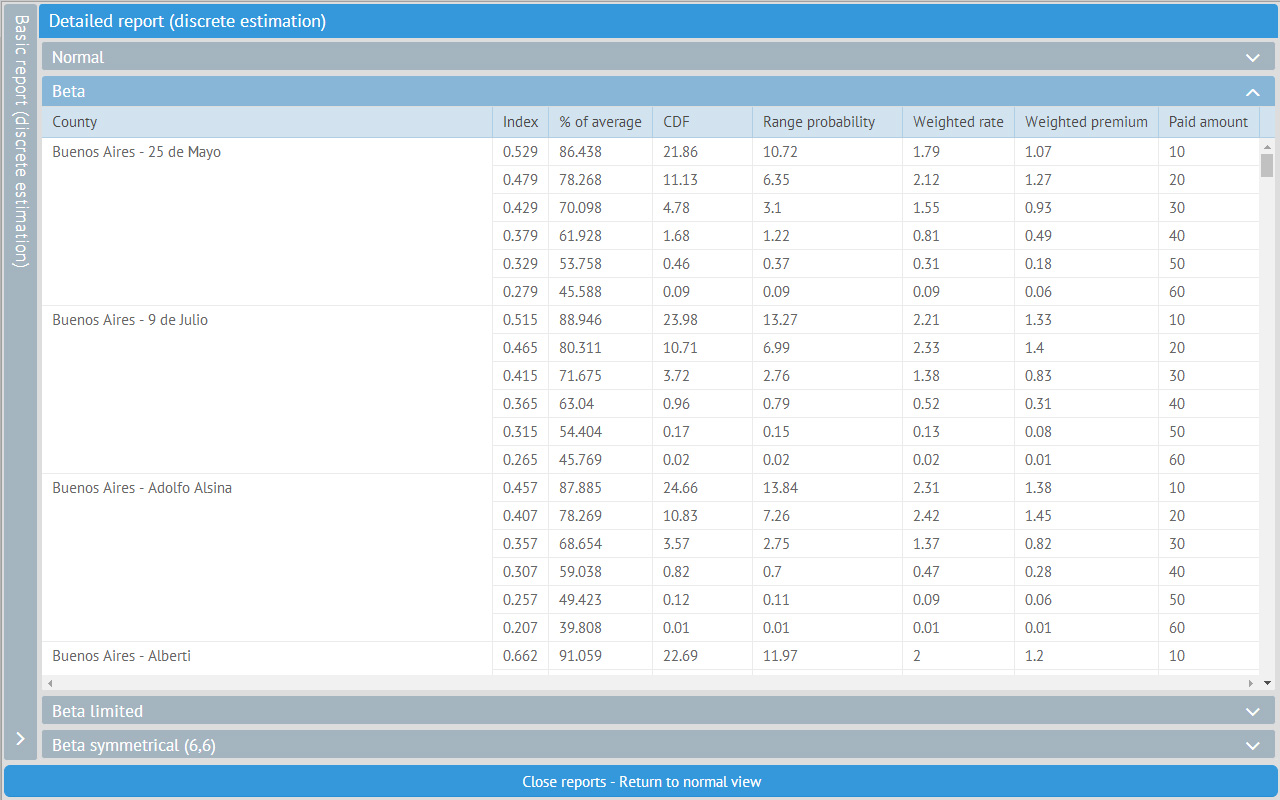1280x800 pixels.
Task: Click CDF value 24.66
Action: coord(681,488)
